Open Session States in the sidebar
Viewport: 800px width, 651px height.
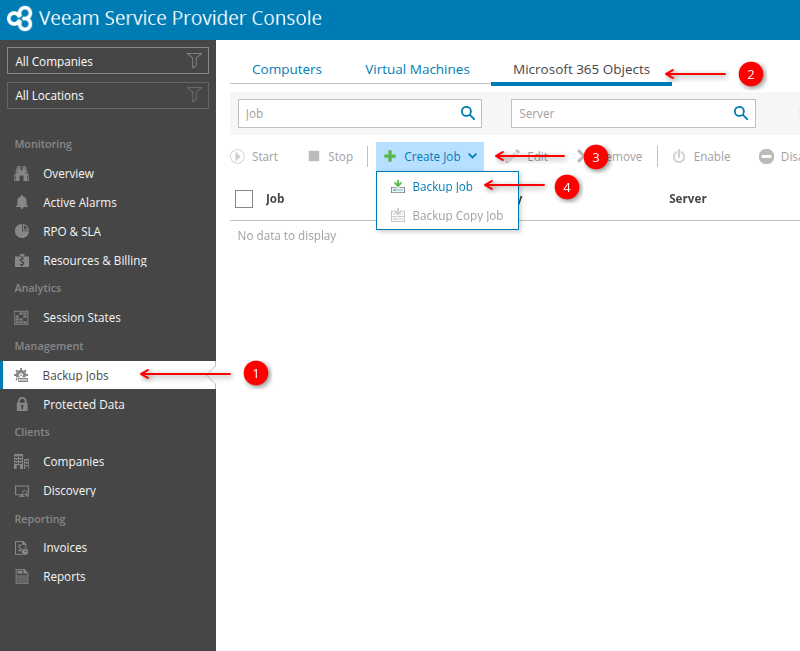click(81, 318)
